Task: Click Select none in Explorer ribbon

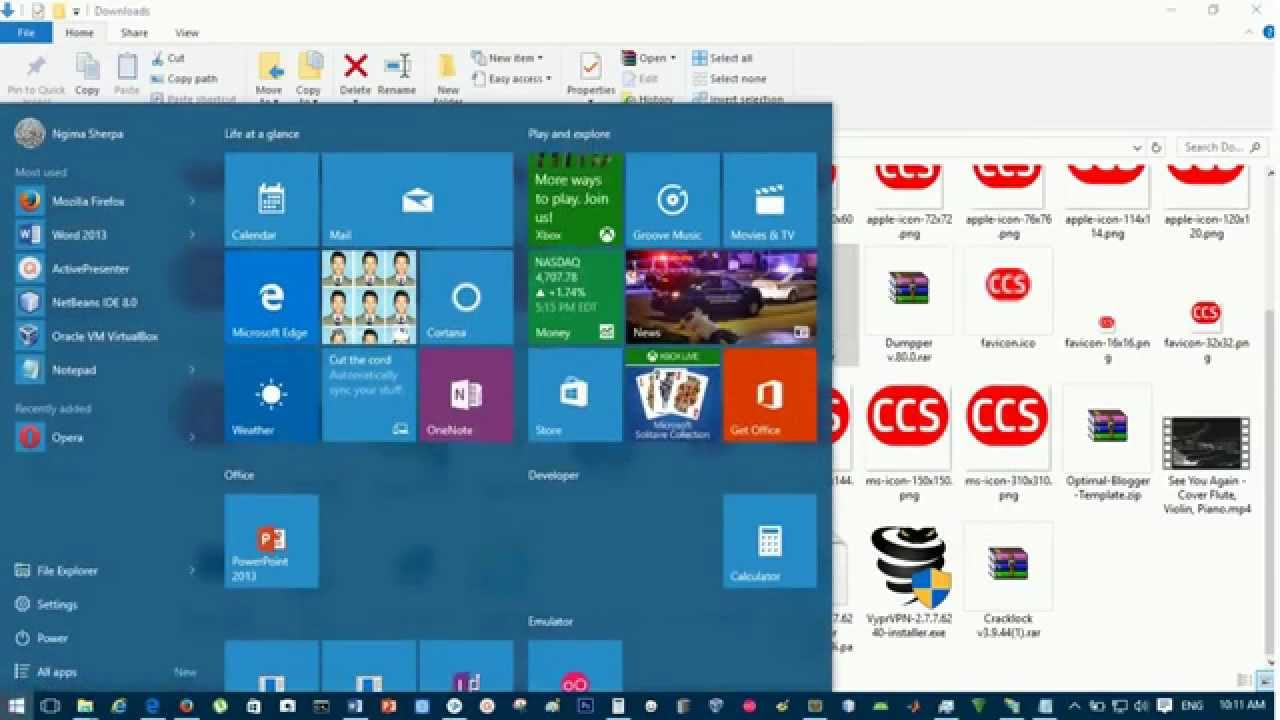Action: click(x=730, y=79)
